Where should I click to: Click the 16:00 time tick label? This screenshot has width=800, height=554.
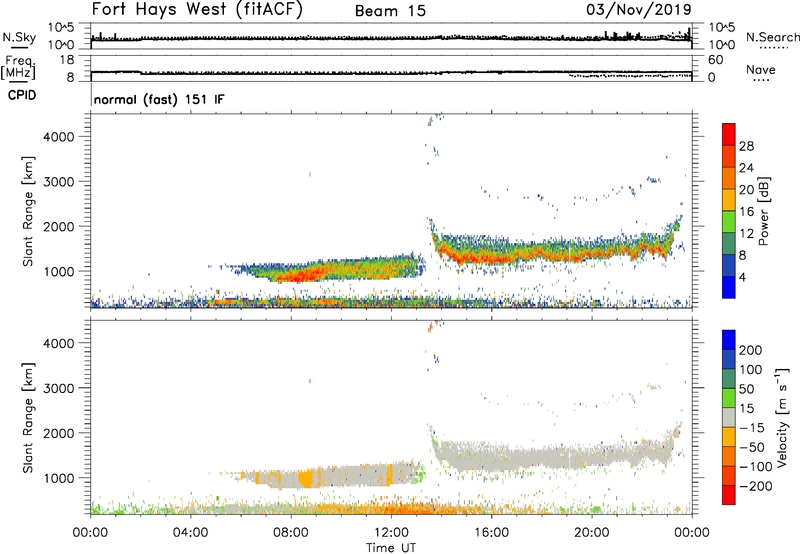(491, 533)
